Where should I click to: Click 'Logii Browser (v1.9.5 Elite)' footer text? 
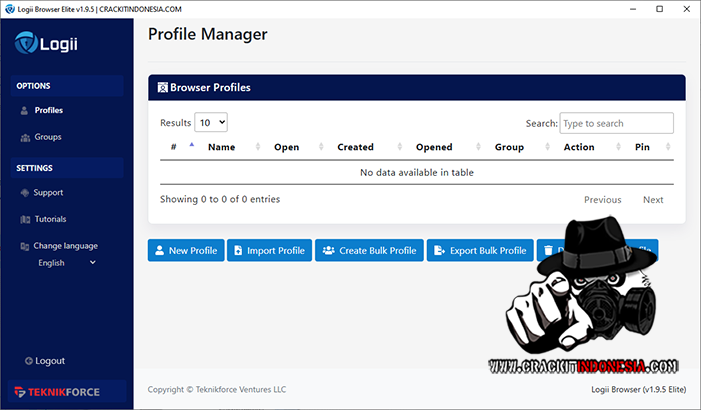[638, 389]
